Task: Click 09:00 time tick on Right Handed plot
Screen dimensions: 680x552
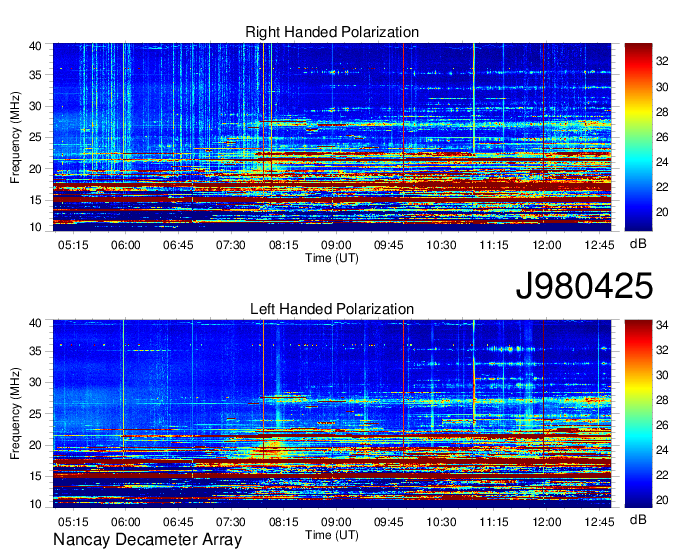Action: [336, 245]
